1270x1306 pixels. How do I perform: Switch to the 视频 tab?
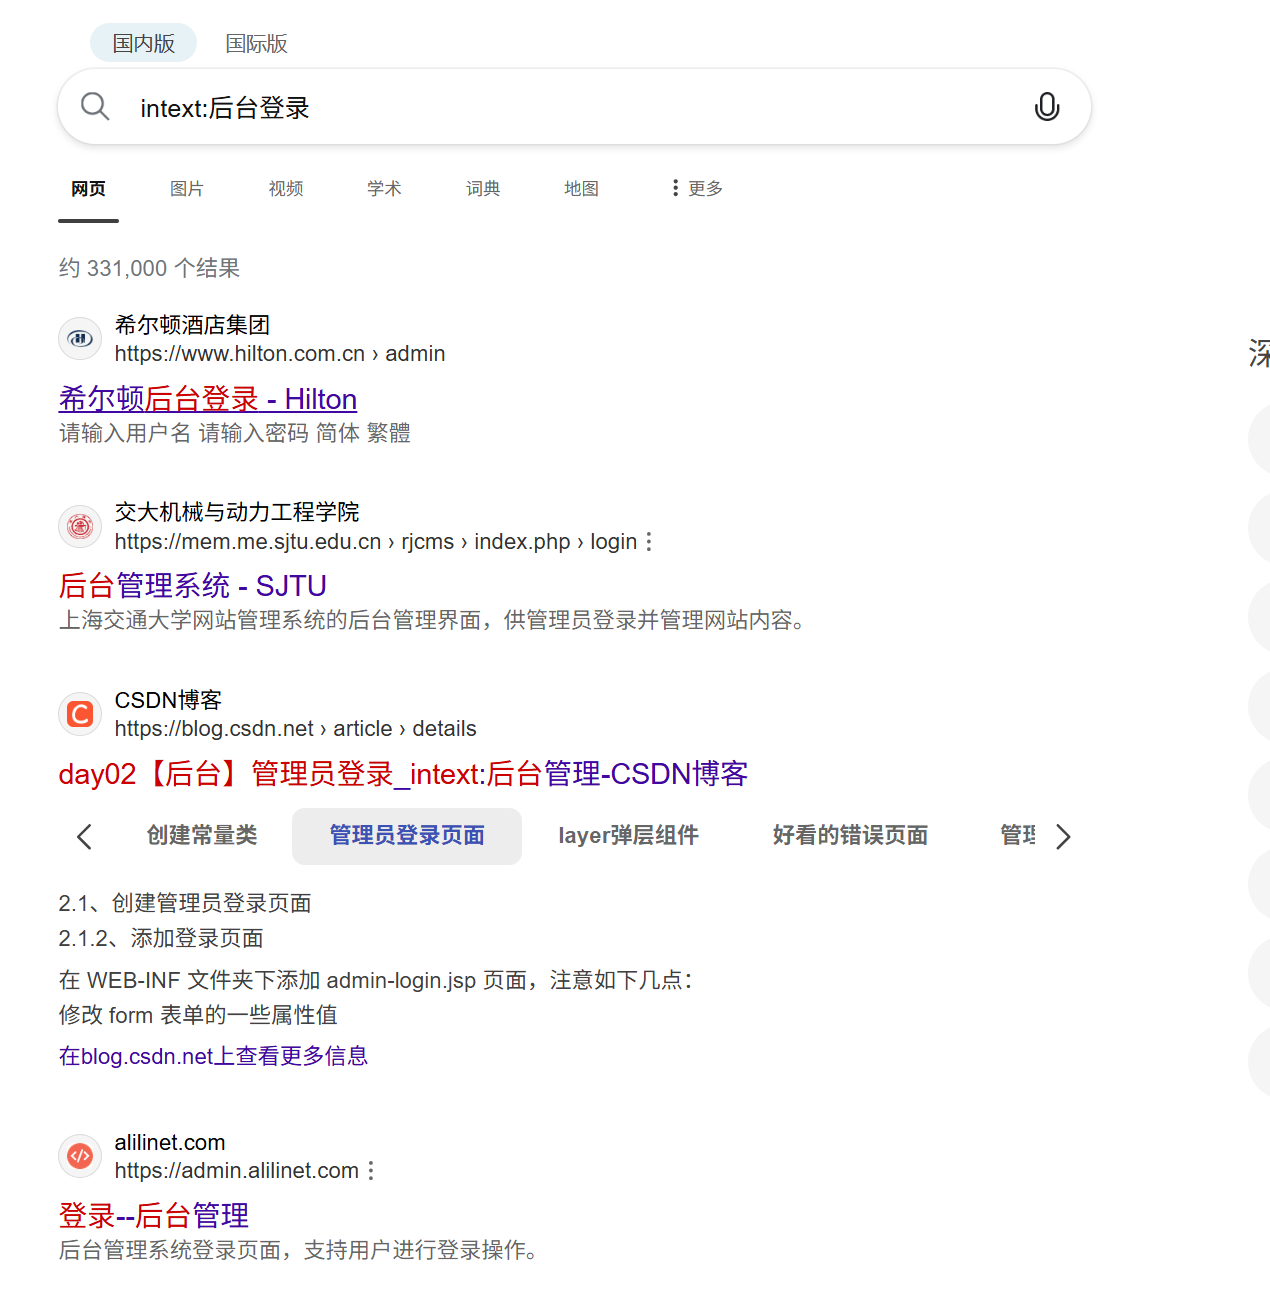click(286, 188)
